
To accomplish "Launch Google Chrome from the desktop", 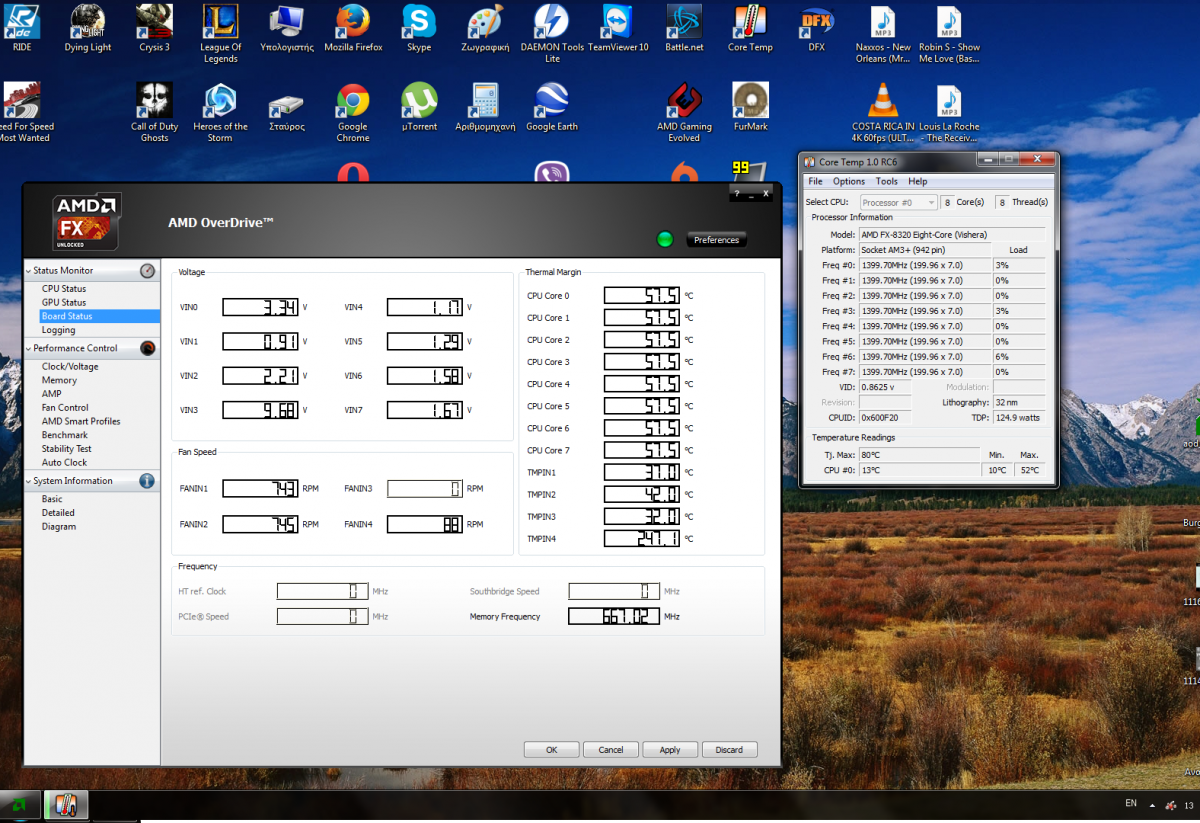I will [353, 113].
